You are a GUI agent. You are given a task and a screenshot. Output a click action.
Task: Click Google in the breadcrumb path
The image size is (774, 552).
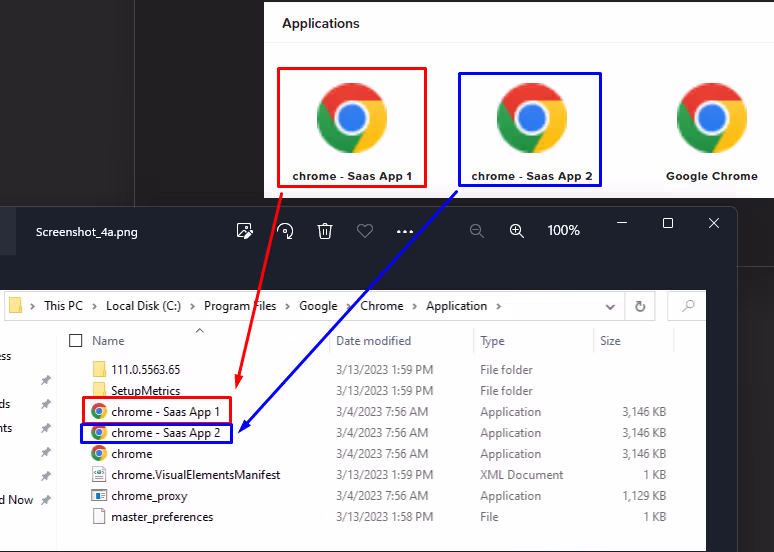point(318,306)
